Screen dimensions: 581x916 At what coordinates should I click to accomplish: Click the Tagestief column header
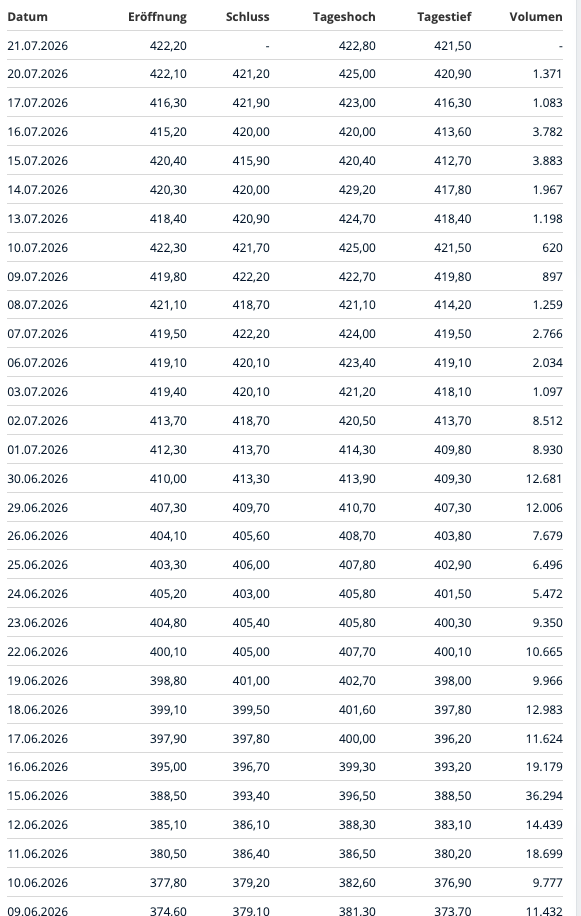[444, 17]
